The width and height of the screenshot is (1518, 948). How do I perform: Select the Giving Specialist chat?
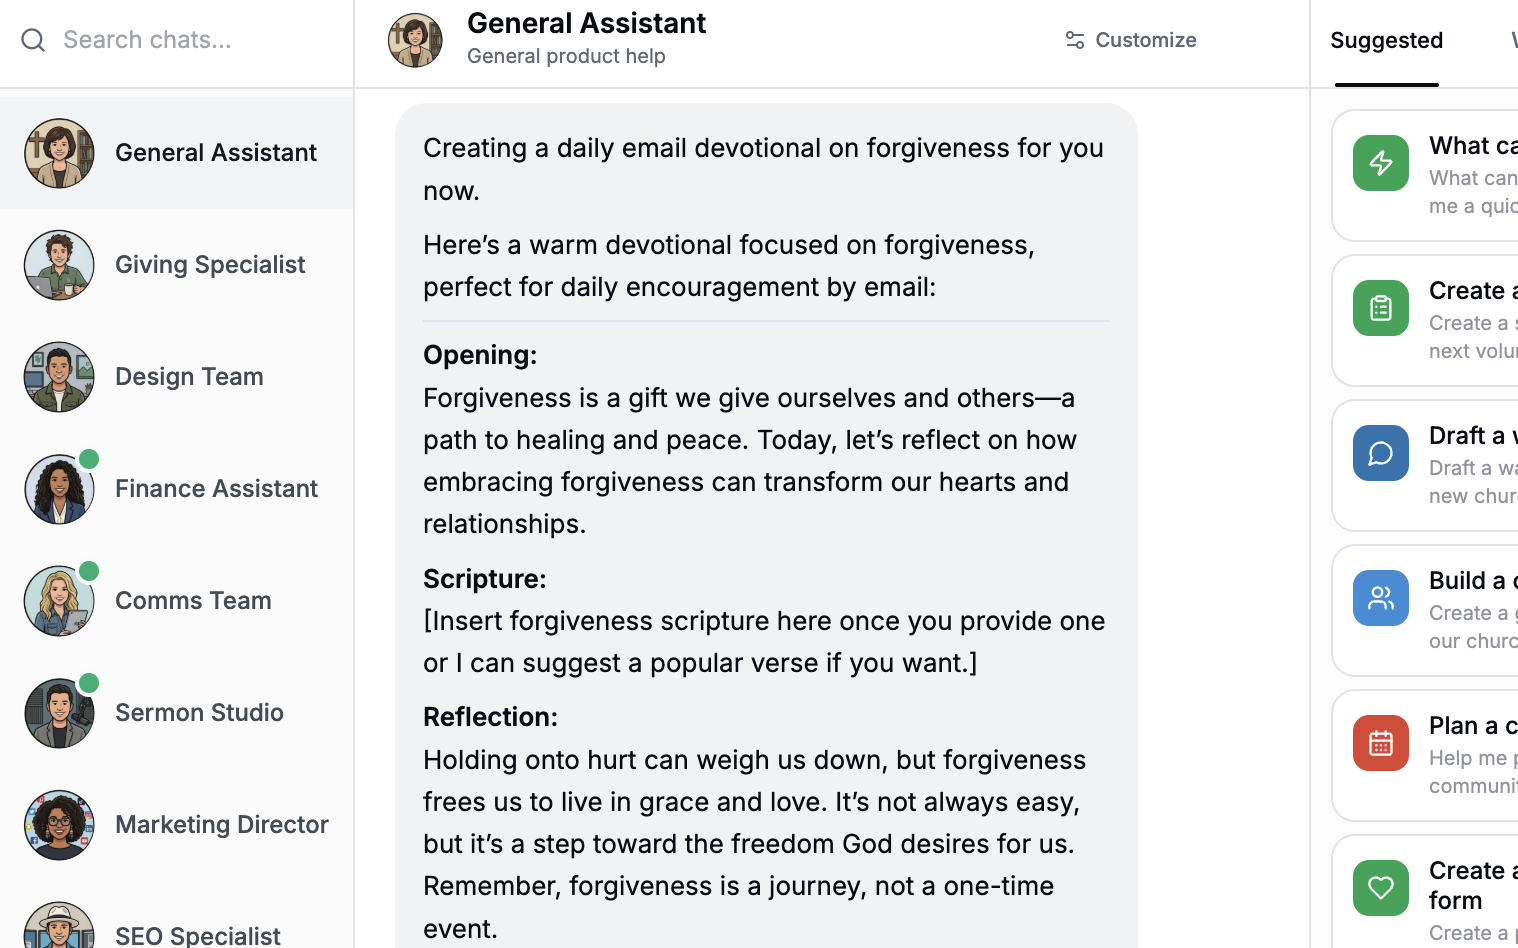coord(210,265)
